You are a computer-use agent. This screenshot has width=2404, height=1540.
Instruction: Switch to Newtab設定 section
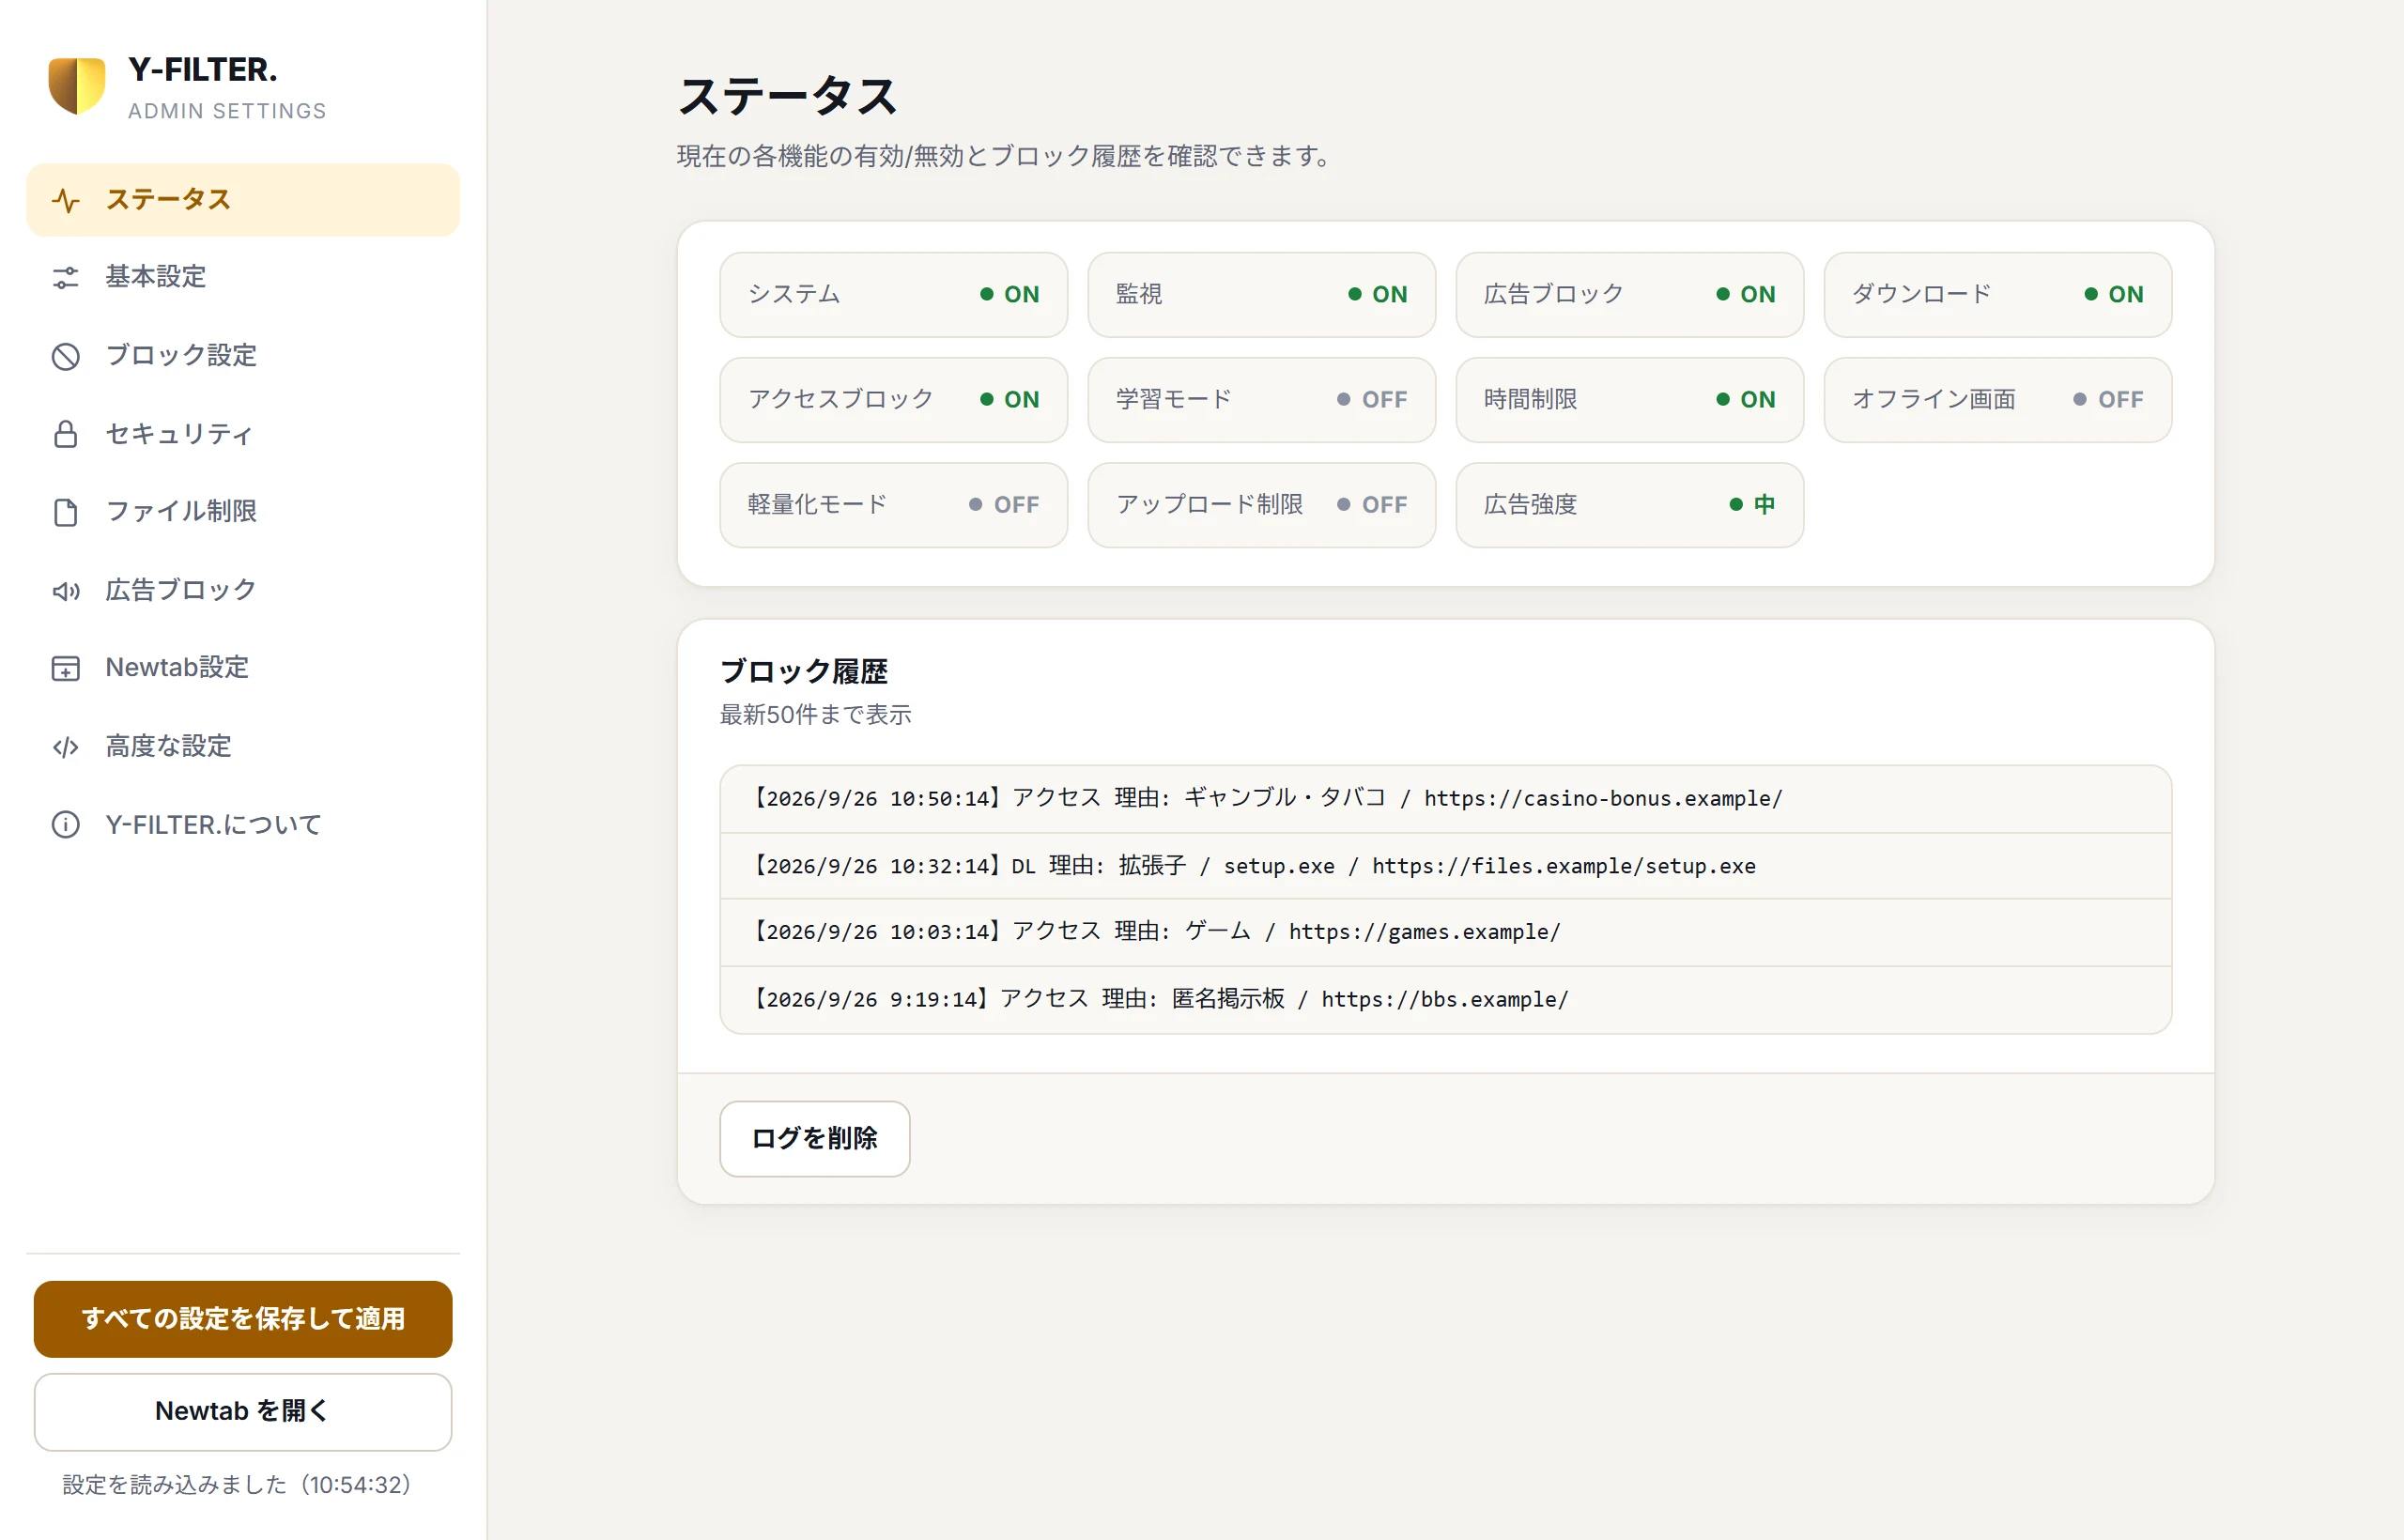243,668
